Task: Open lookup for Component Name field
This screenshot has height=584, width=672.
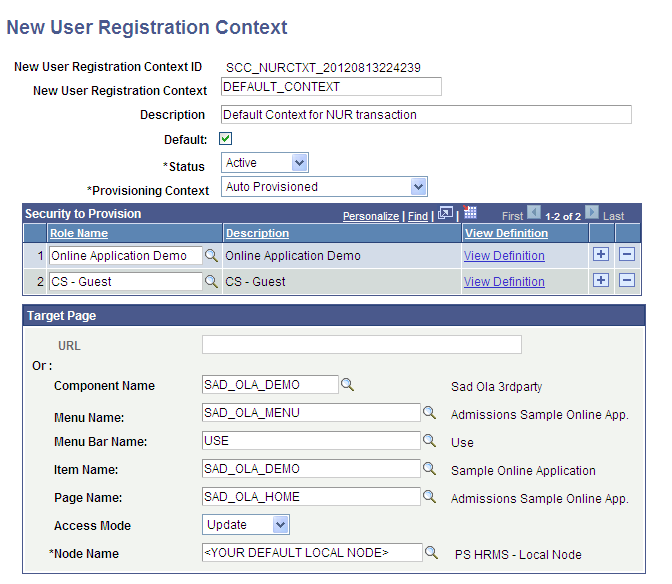Action: 347,384
